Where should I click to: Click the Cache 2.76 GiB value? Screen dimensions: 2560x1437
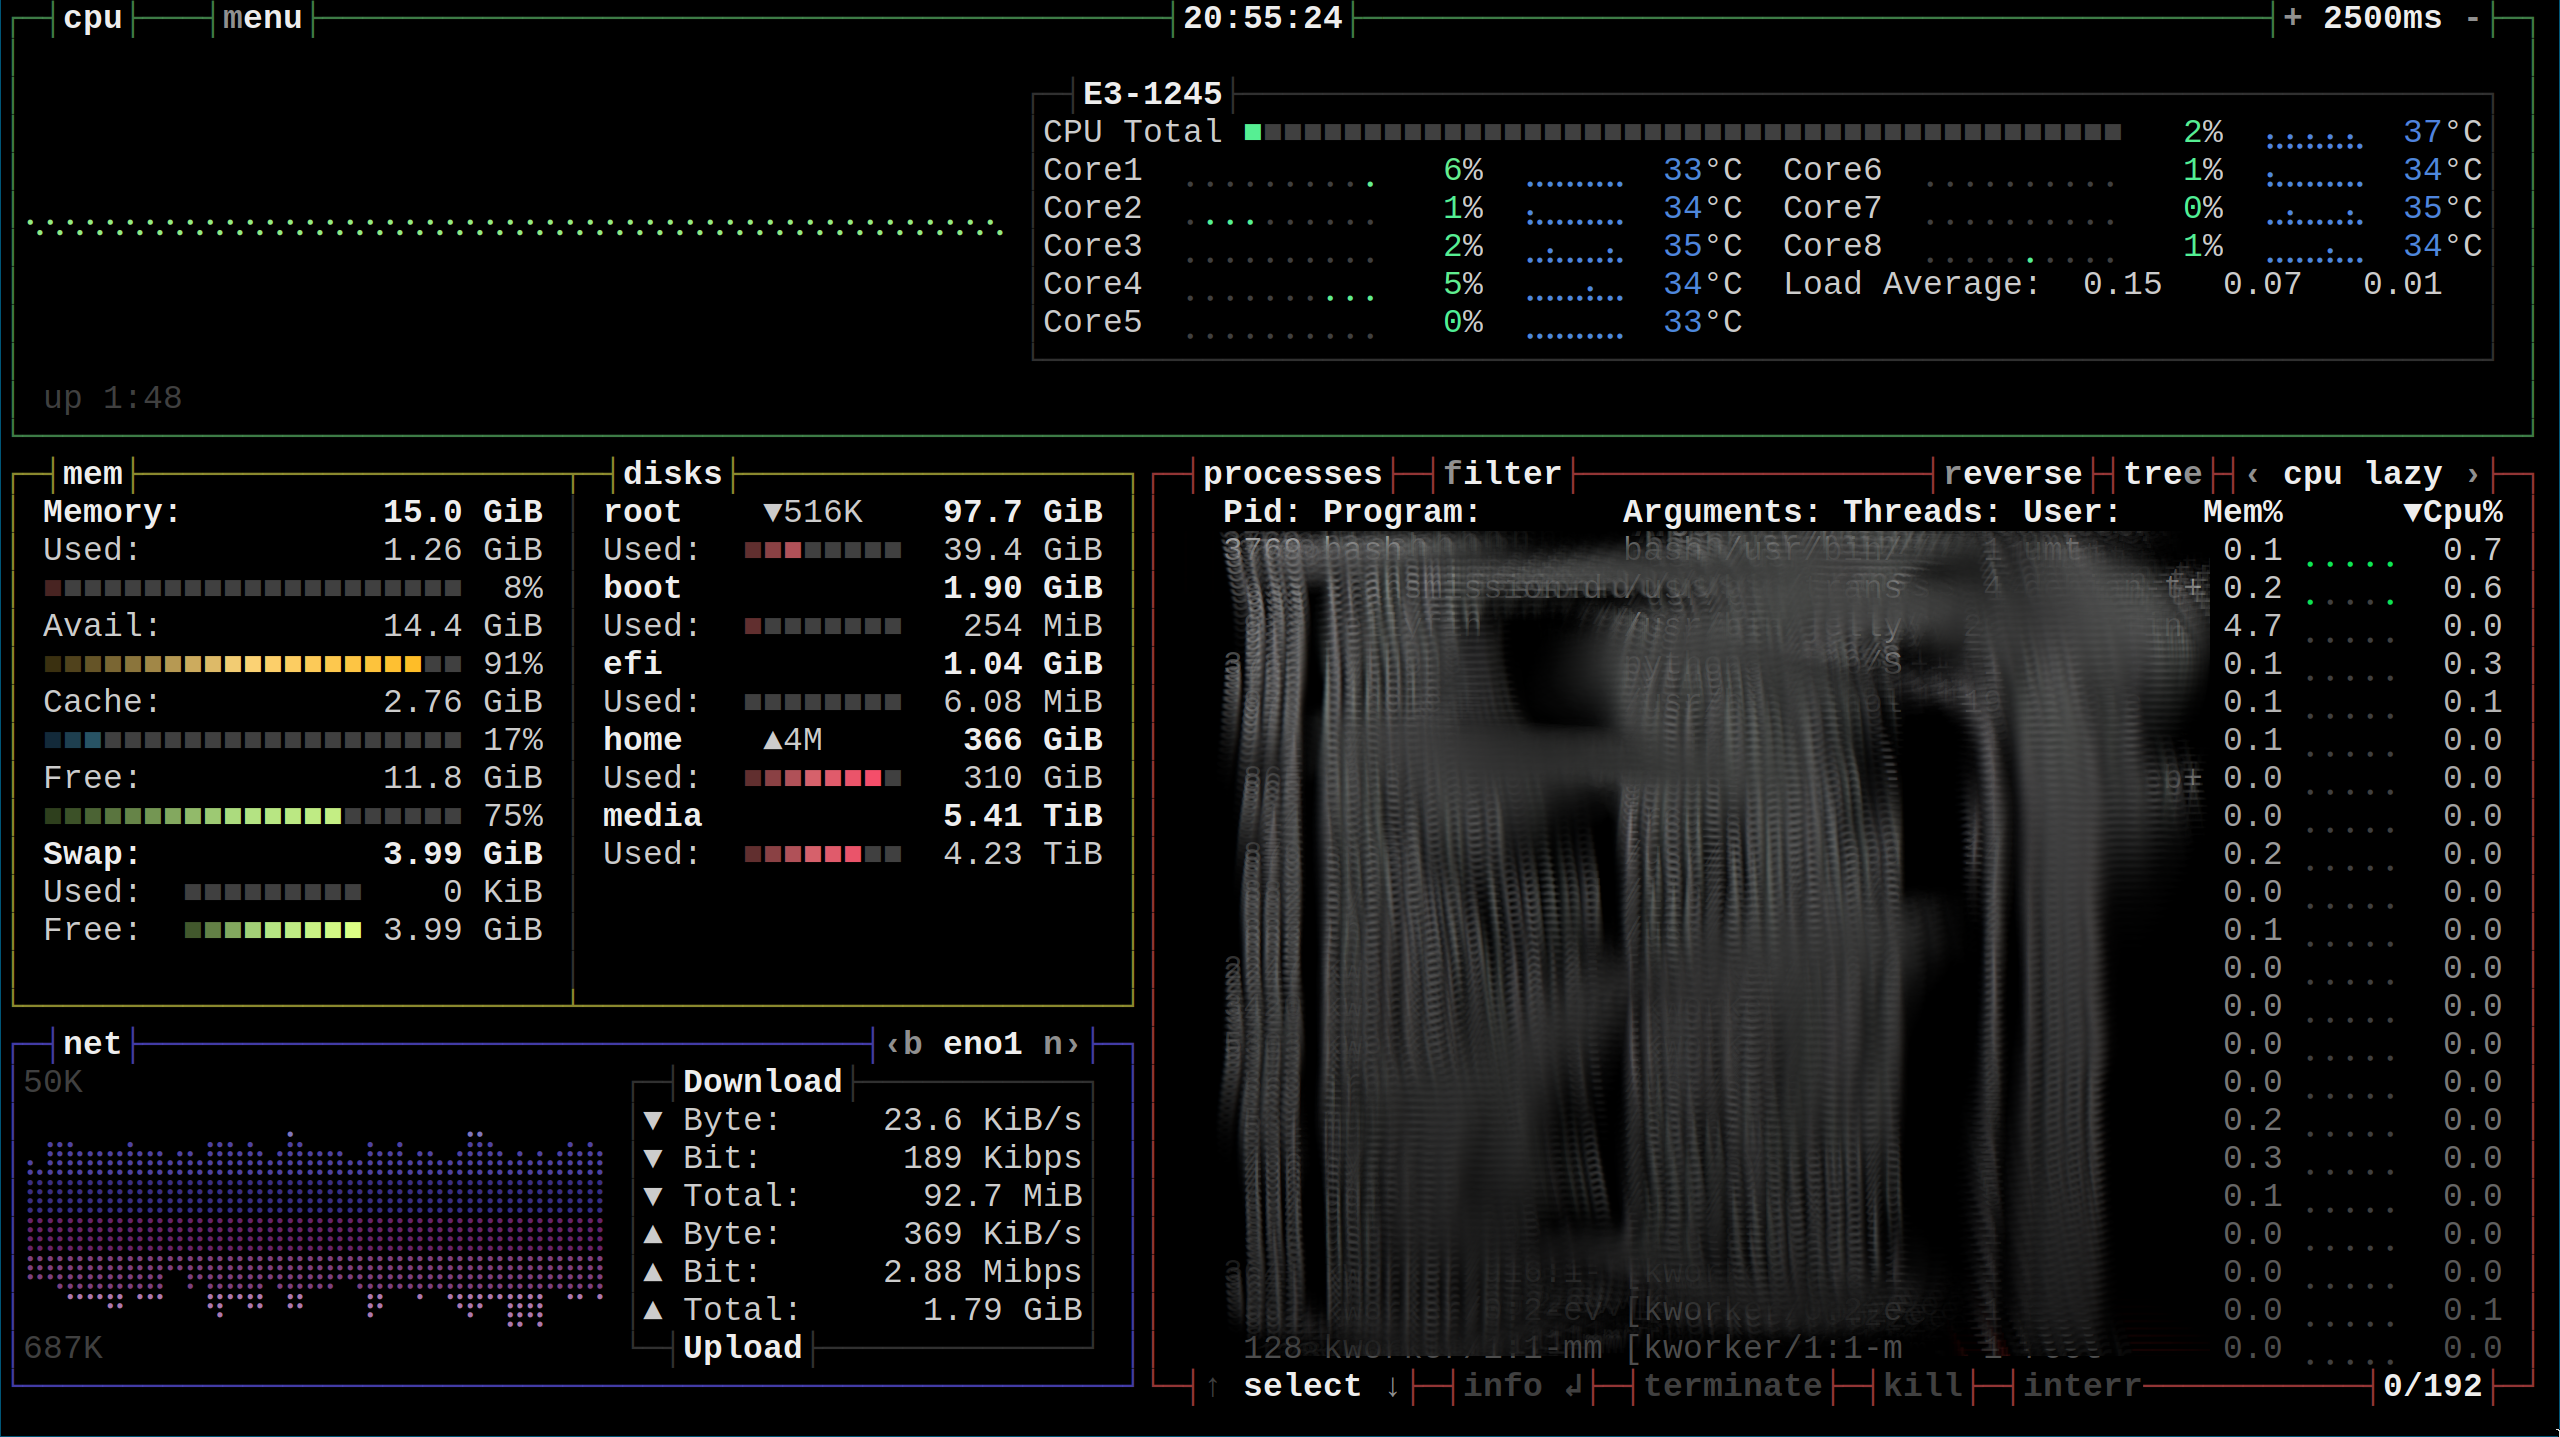point(463,702)
